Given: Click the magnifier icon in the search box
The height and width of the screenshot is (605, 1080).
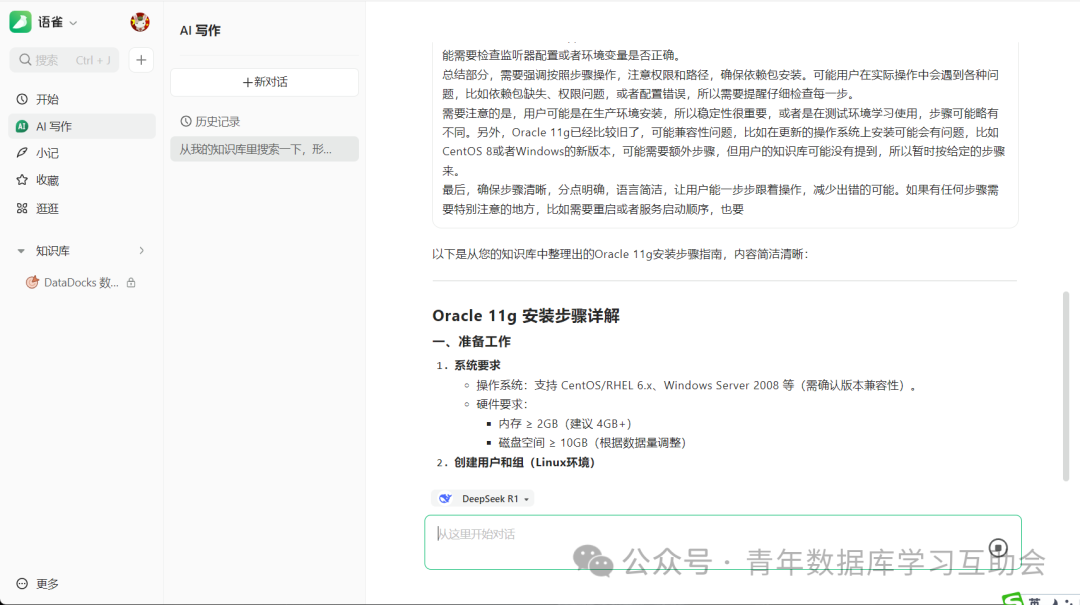Looking at the screenshot, I should 25,60.
